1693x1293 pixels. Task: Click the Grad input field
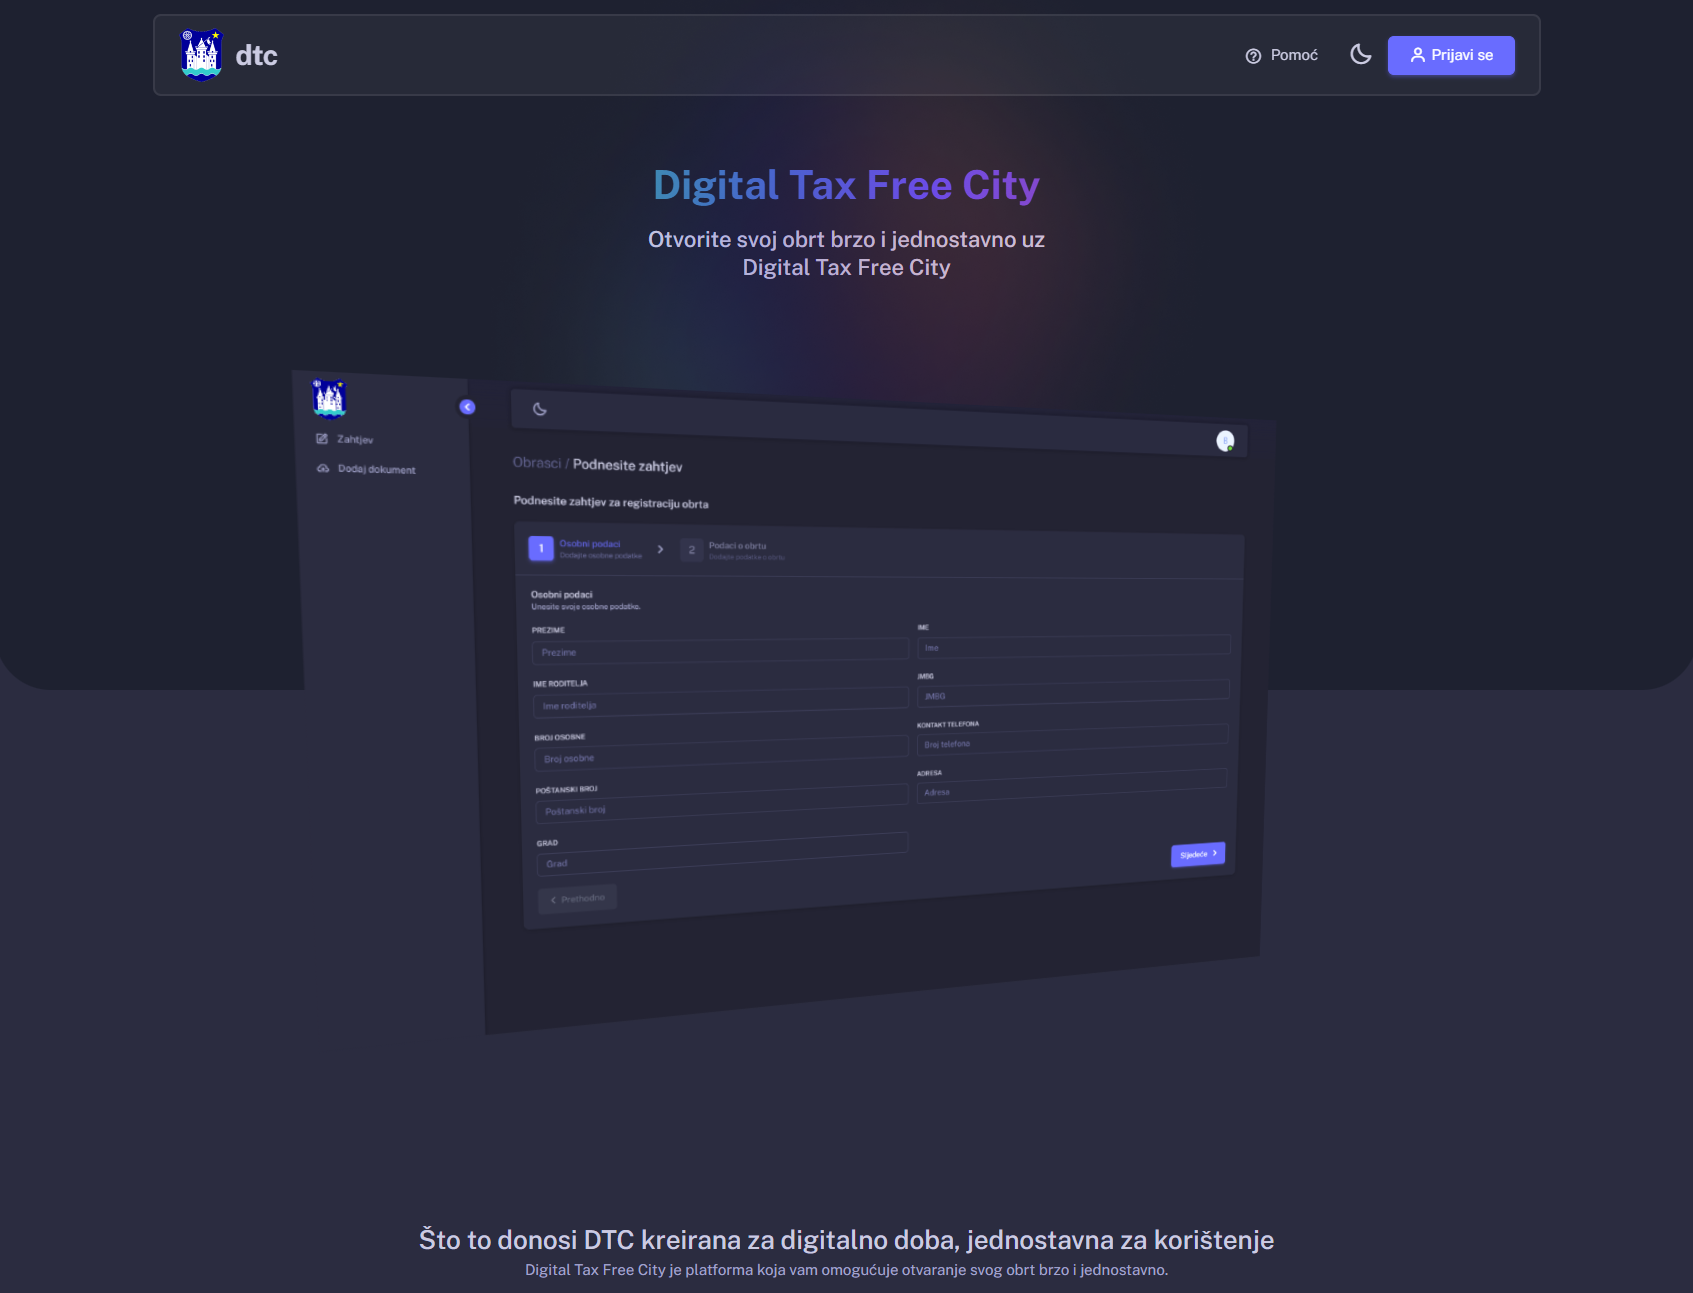pyautogui.click(x=721, y=858)
